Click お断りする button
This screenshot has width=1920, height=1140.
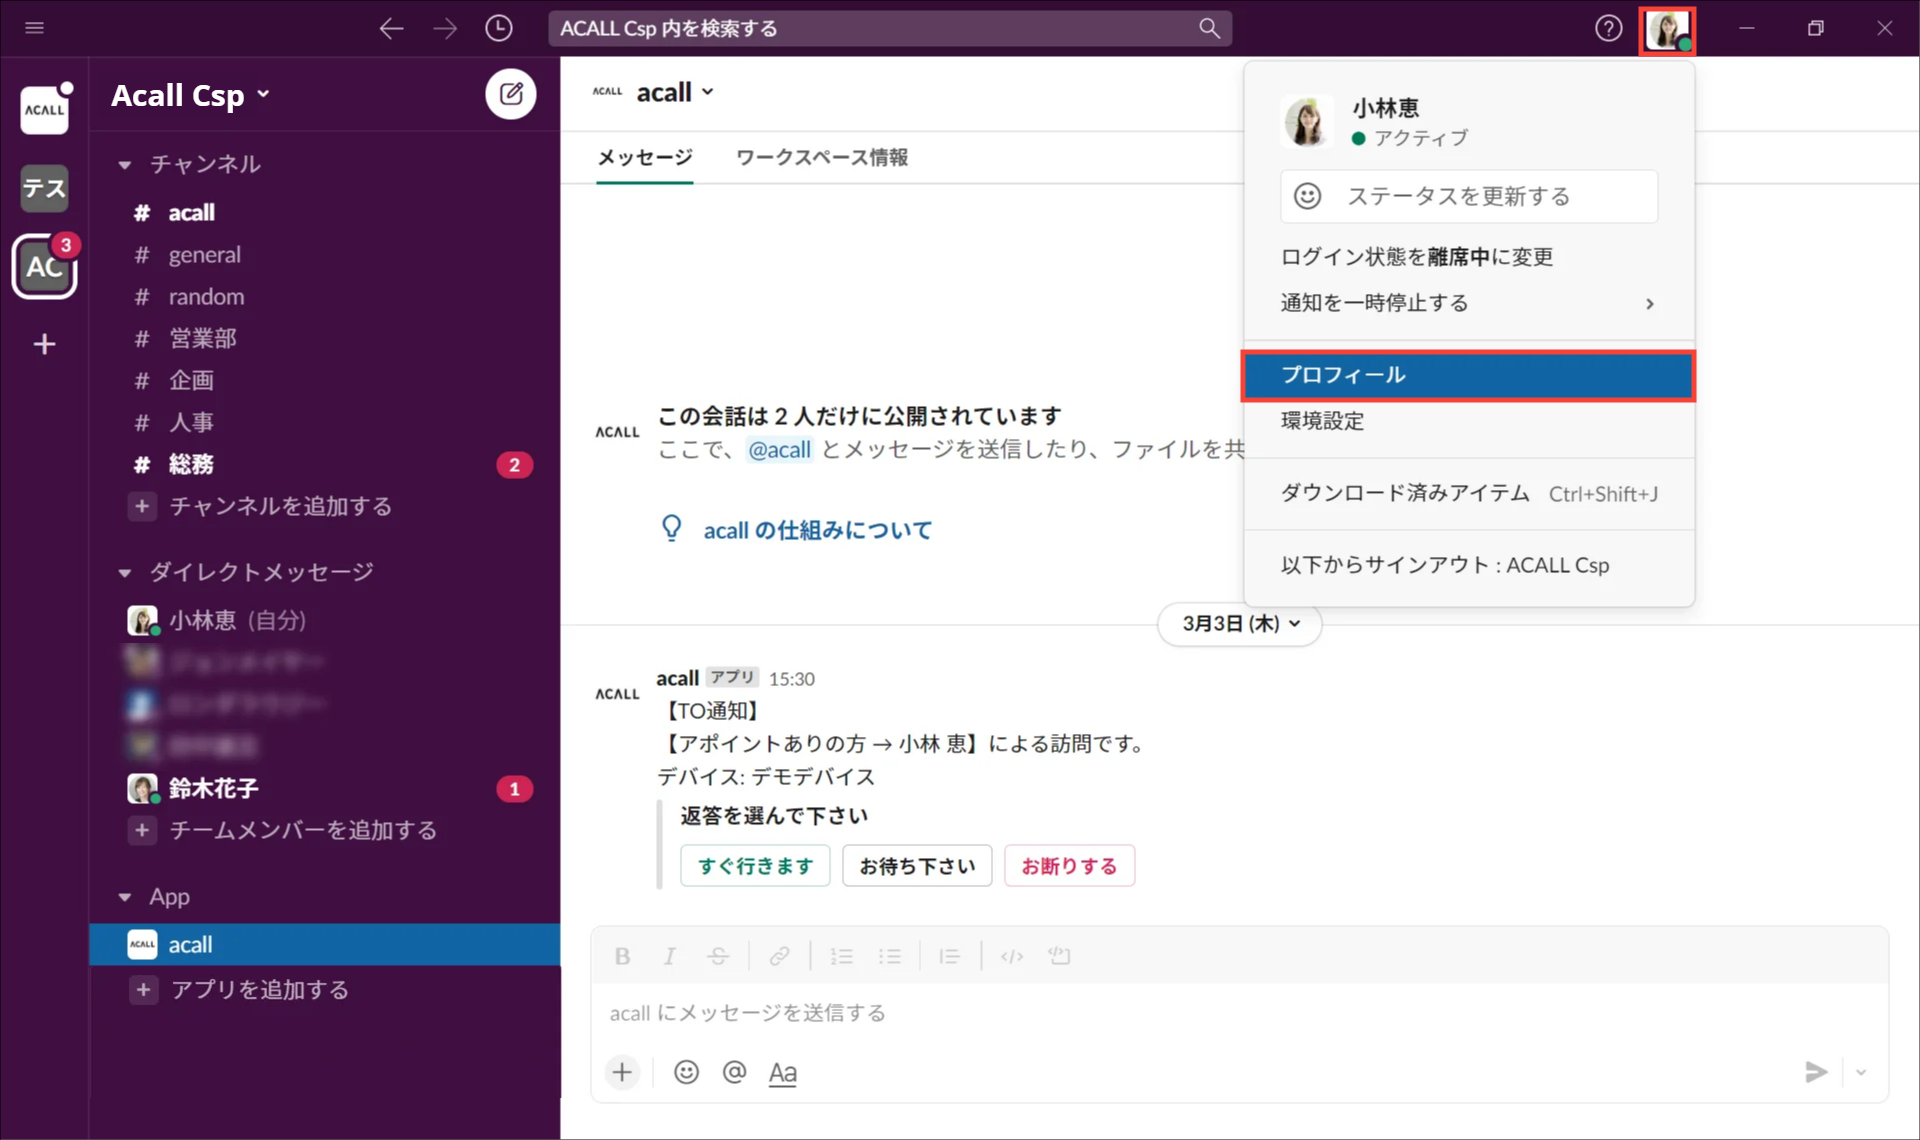[x=1069, y=866]
